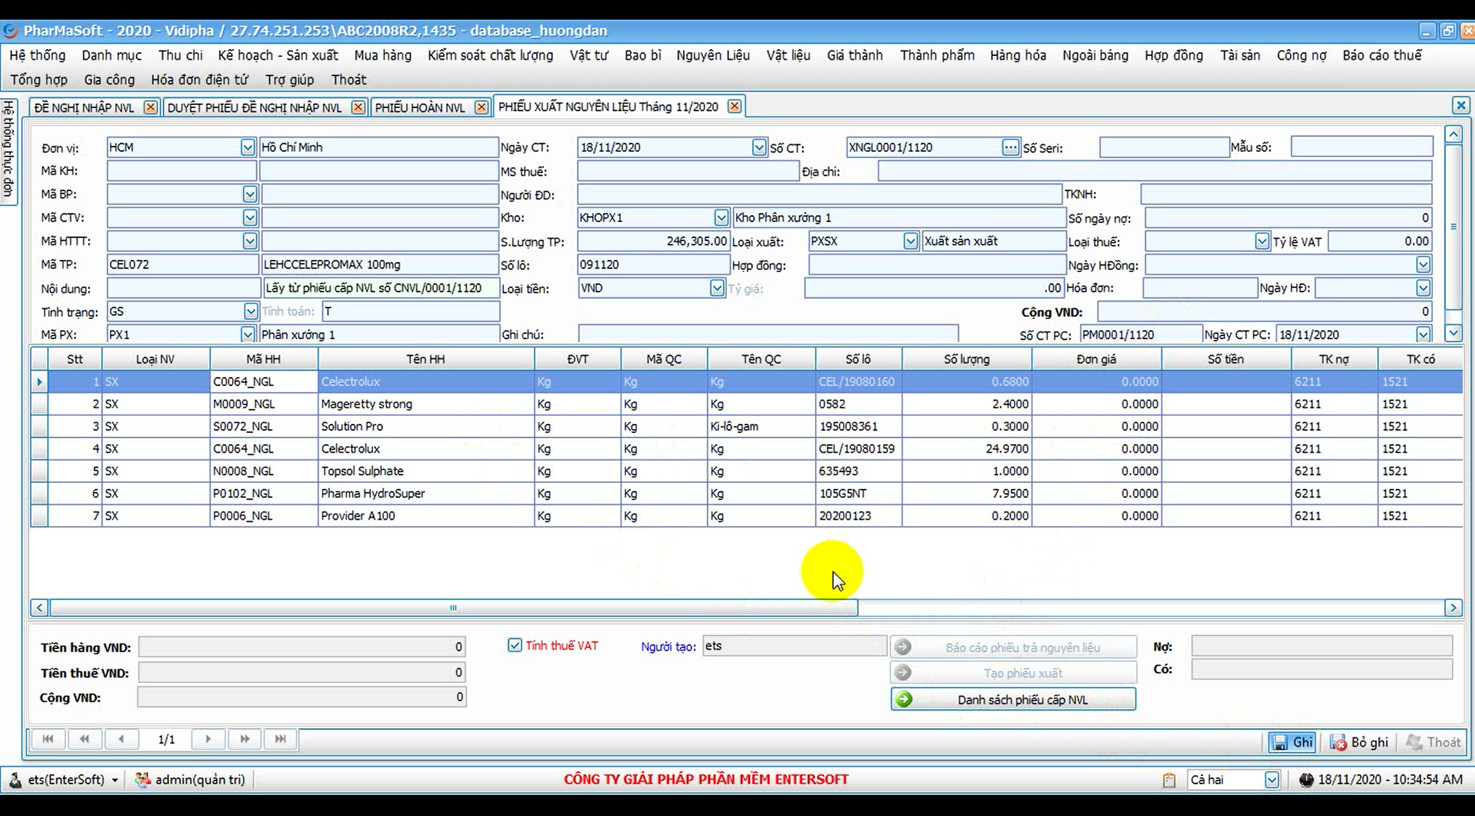Open the Nguyên Liệu menu
This screenshot has height=816, width=1475.
[x=712, y=55]
